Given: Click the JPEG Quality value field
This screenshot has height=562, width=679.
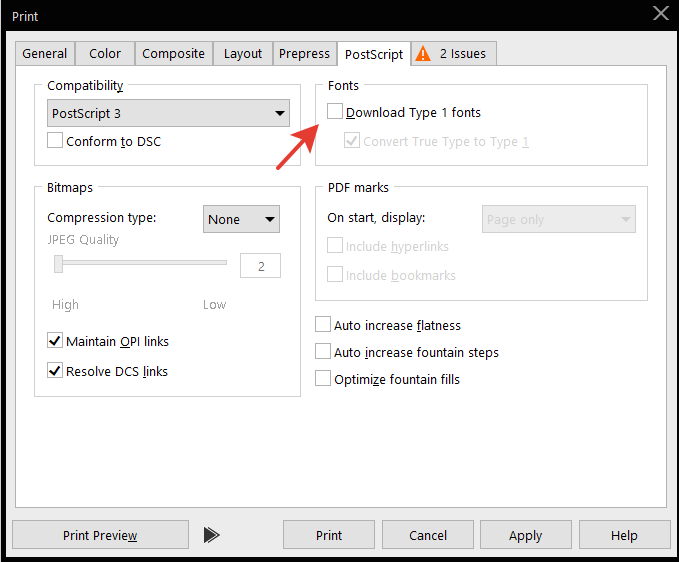Looking at the screenshot, I should click(260, 266).
